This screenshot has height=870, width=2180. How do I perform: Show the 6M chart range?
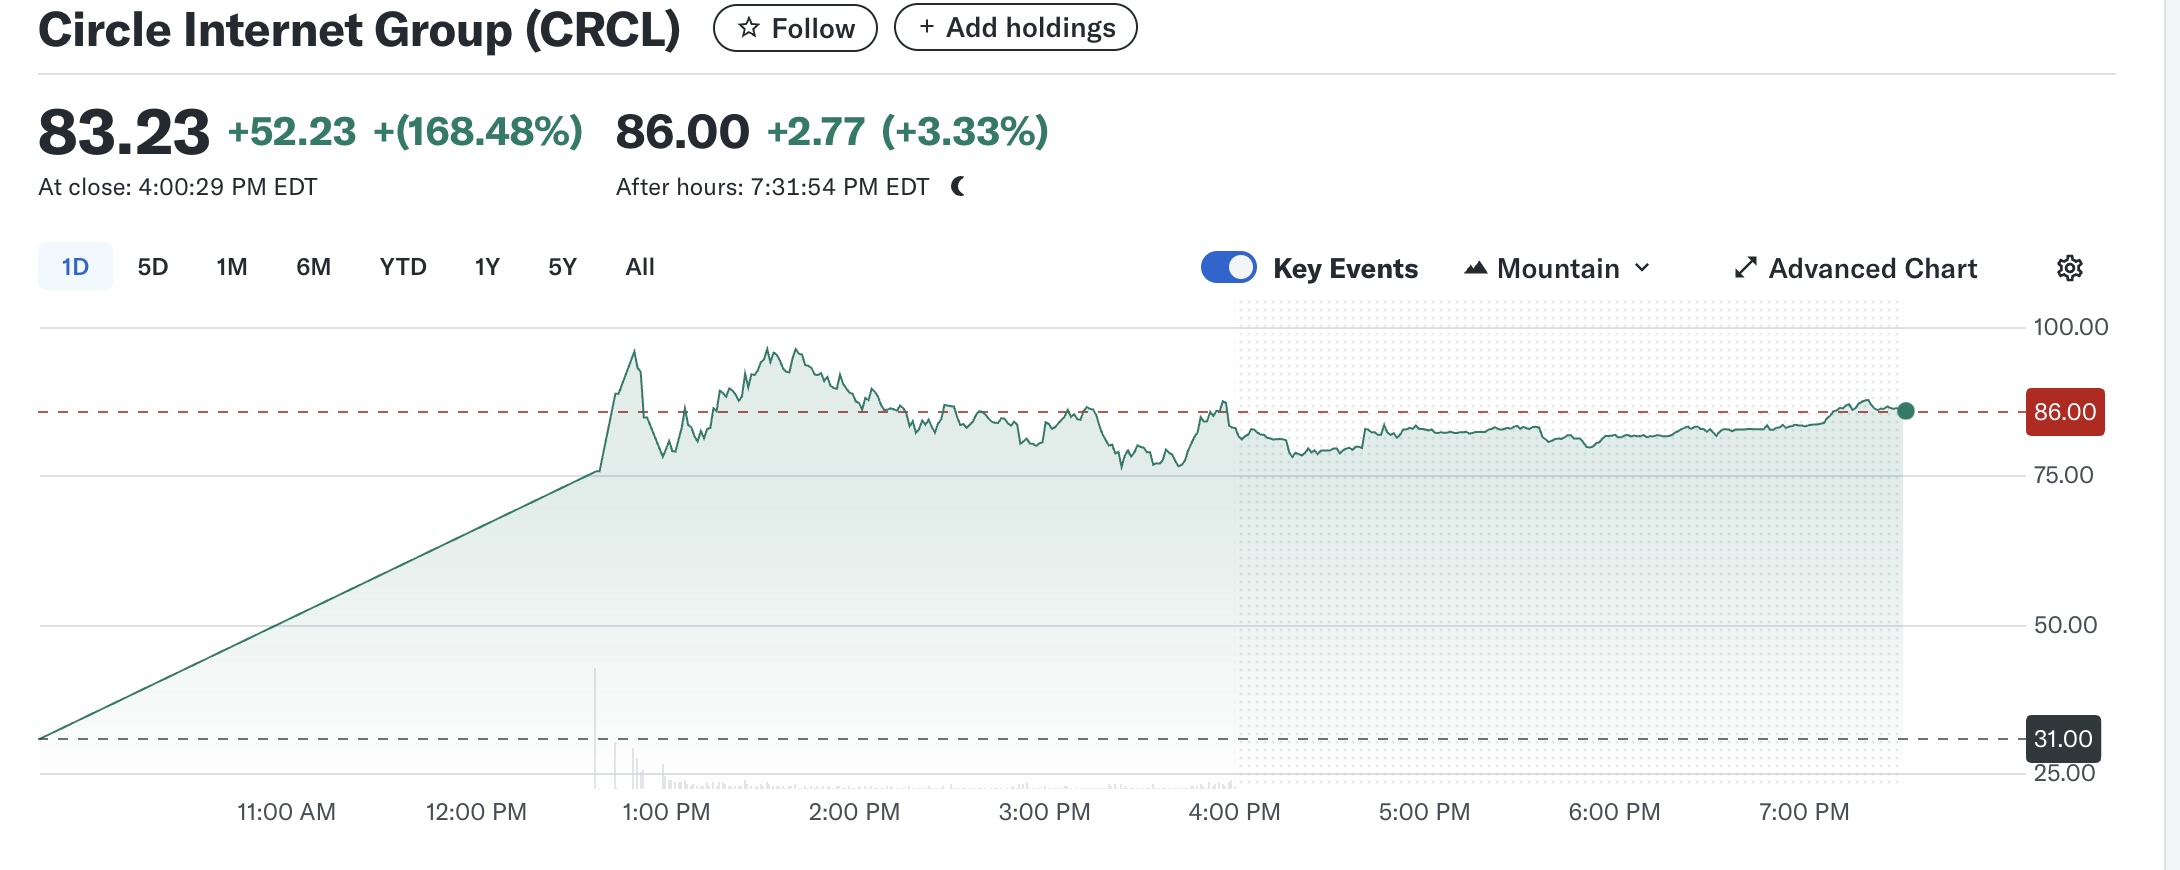313,267
